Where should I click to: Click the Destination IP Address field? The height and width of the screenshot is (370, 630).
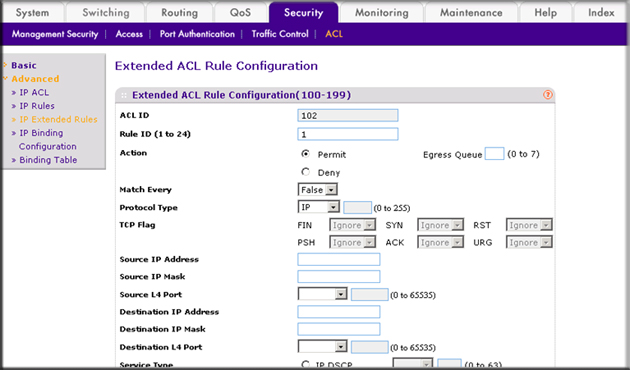pyautogui.click(x=339, y=312)
